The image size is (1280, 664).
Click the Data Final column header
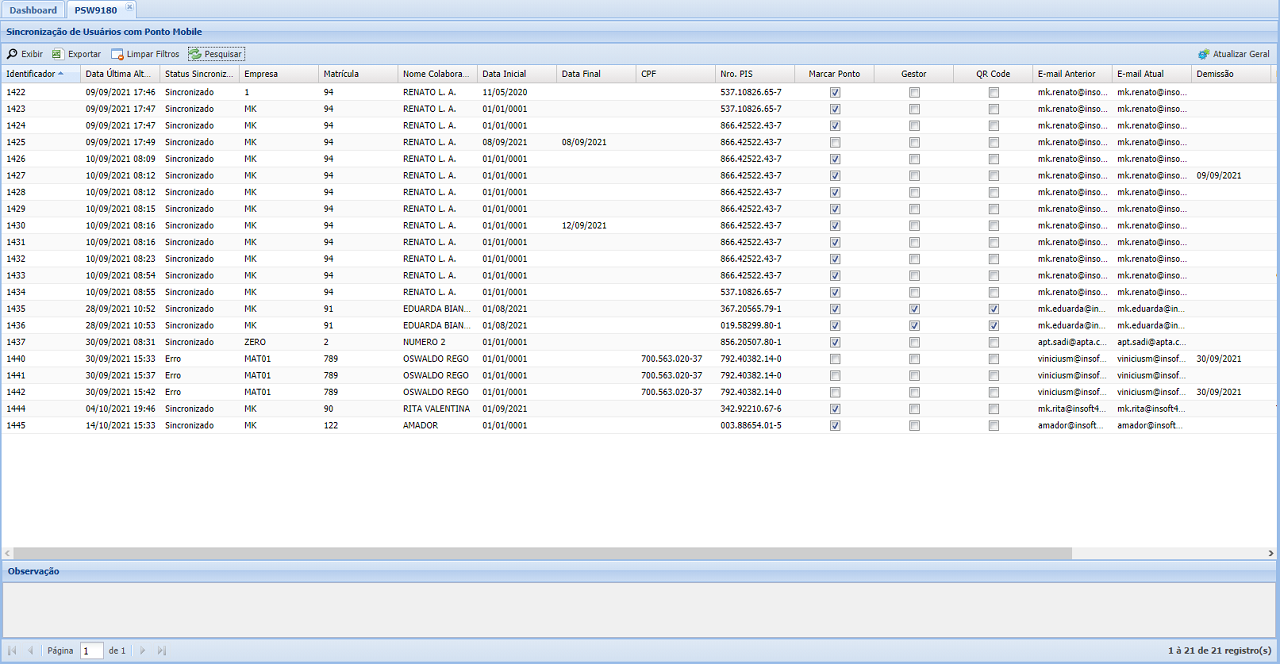596,74
